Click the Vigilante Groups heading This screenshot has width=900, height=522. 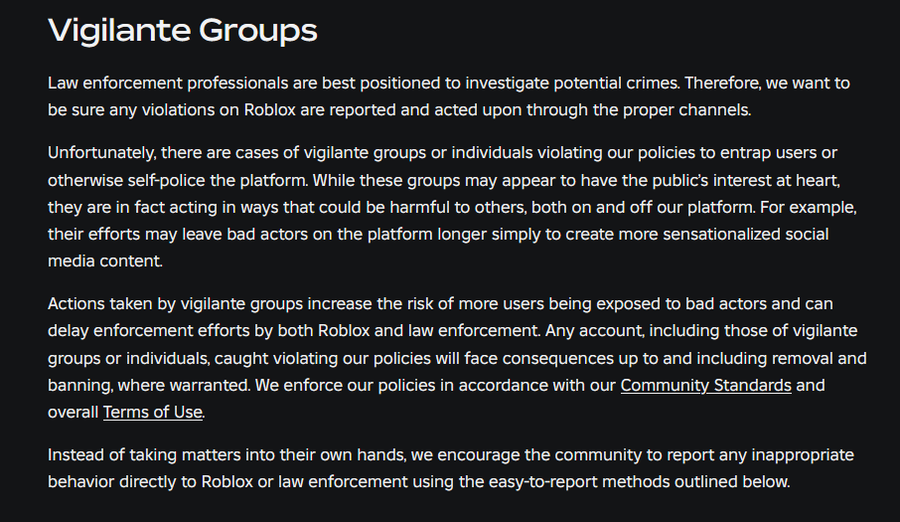coord(183,30)
